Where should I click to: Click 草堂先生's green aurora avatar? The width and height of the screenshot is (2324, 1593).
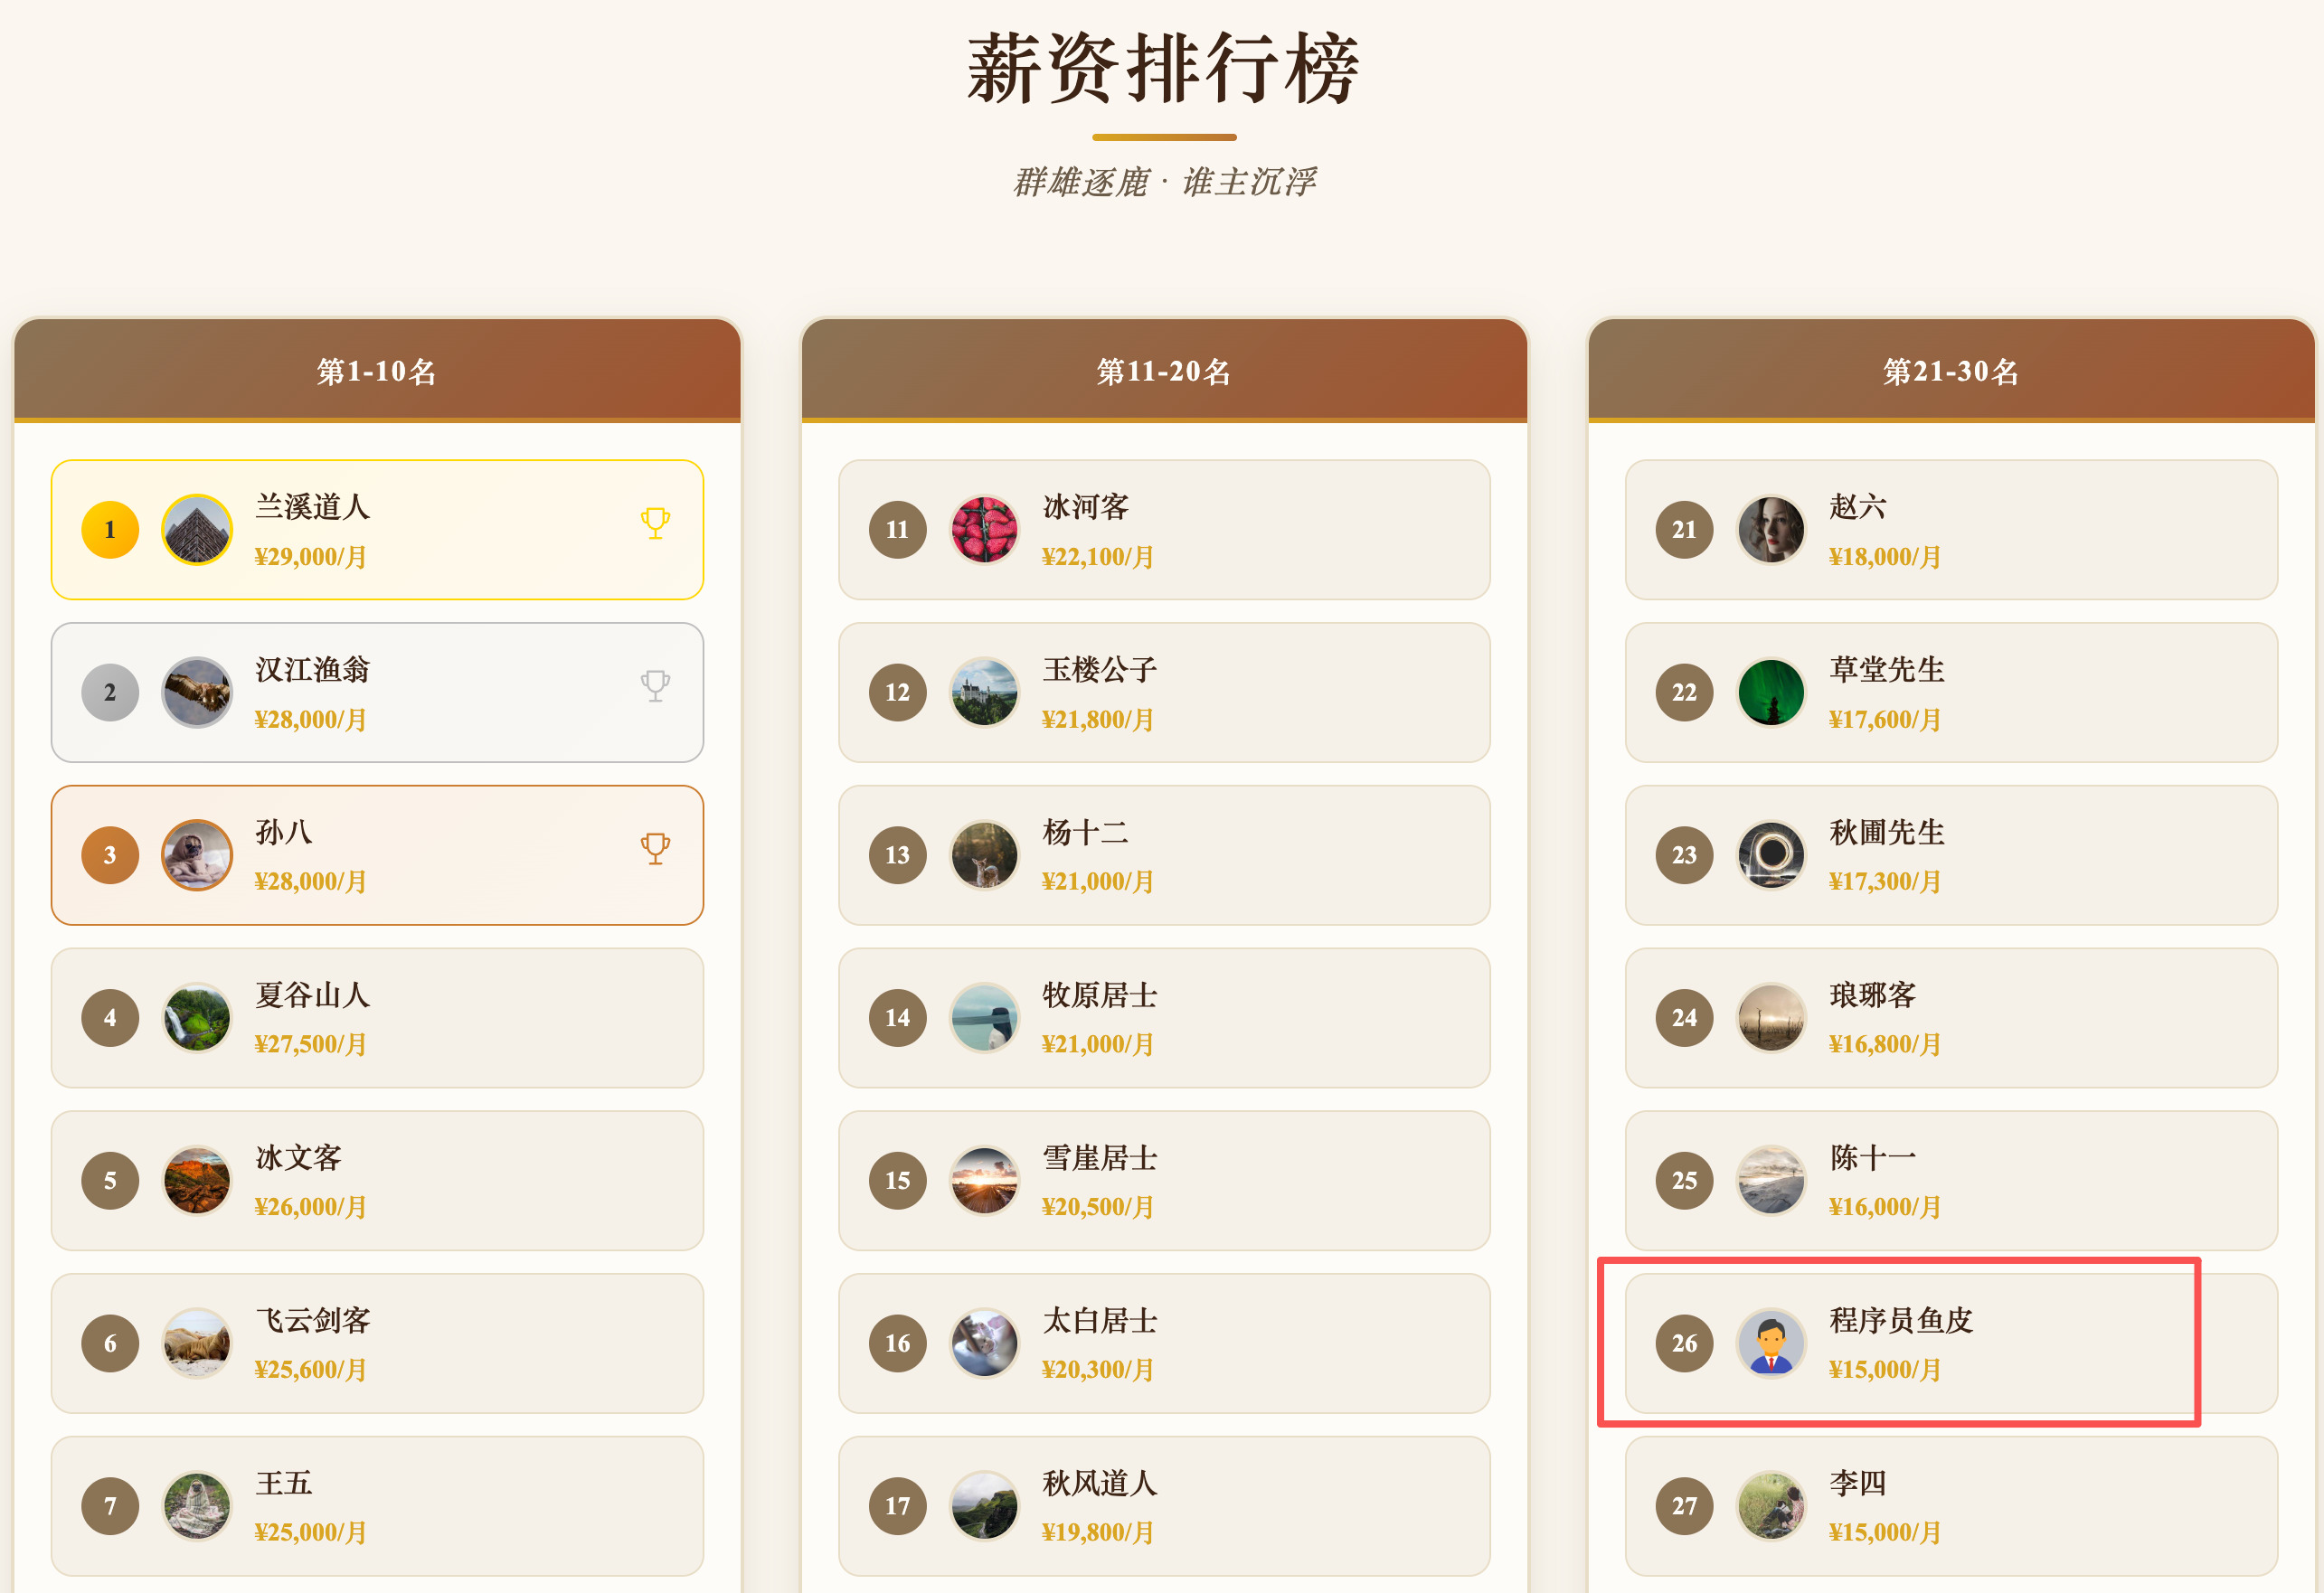click(x=1770, y=692)
